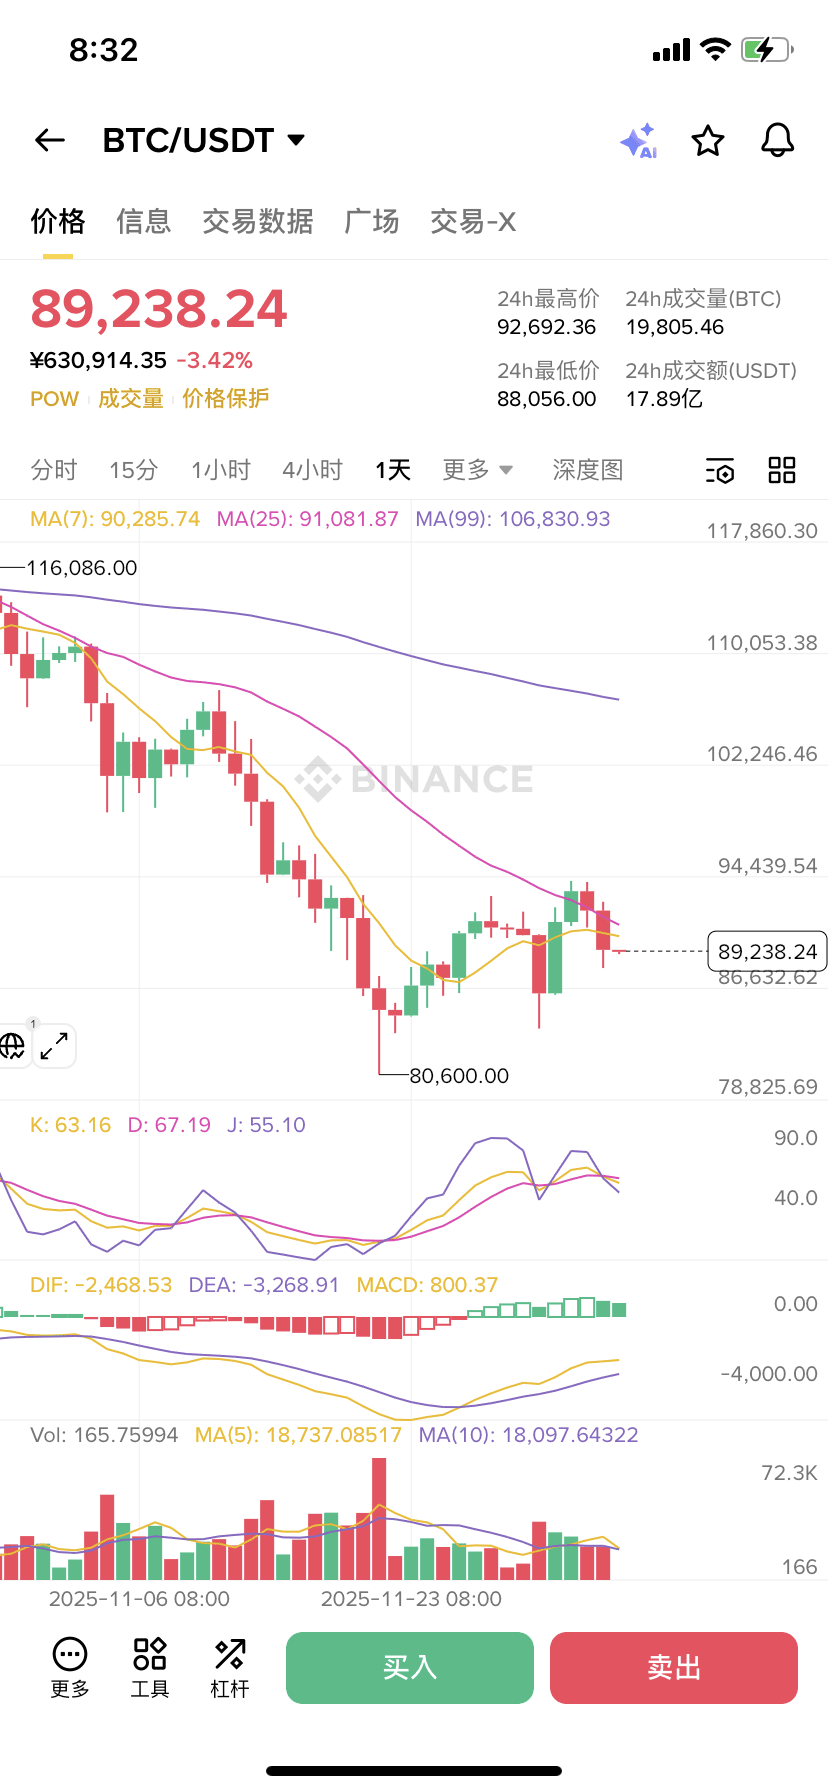Tap the current price 89,238.24 headline
Image resolution: width=828 pixels, height=1792 pixels.
[x=159, y=309]
